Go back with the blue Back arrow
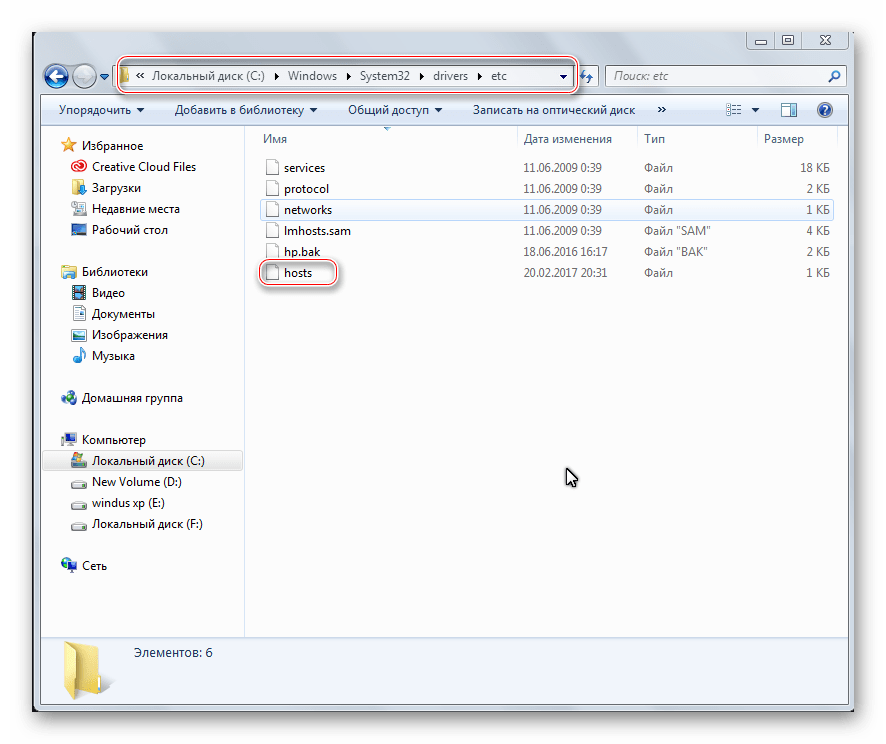The height and width of the screenshot is (744, 886). click(x=57, y=76)
